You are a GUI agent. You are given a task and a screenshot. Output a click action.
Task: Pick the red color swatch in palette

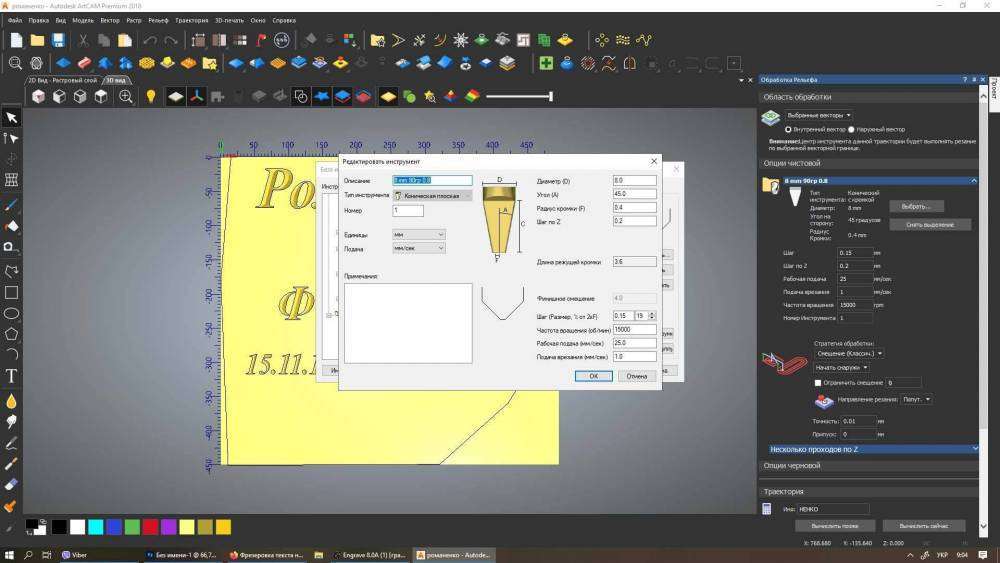(149, 527)
